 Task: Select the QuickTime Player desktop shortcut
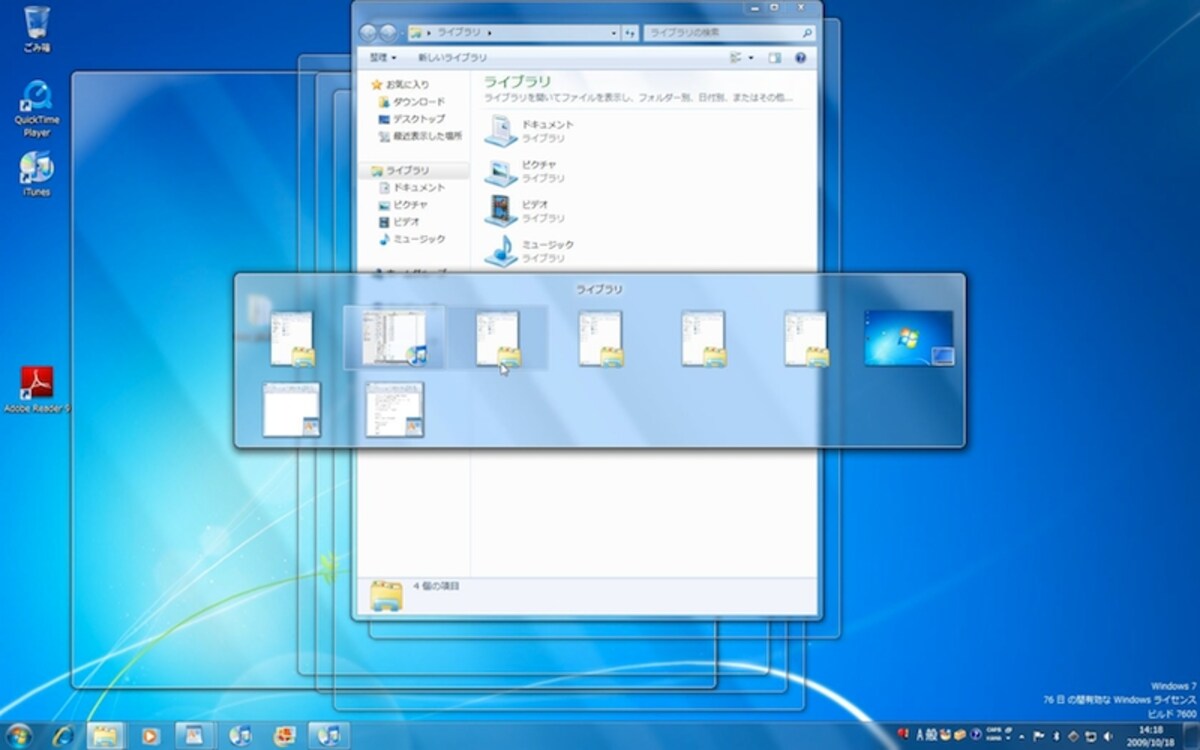37,108
